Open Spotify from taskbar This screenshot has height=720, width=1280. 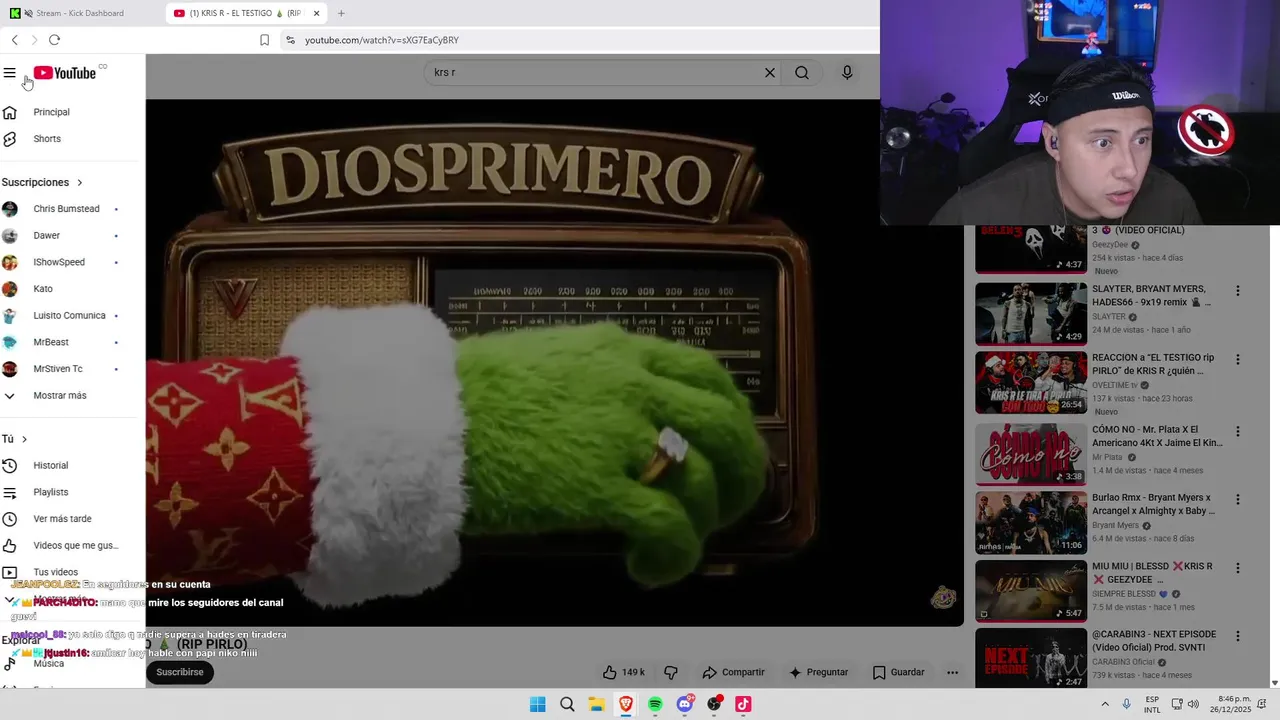655,704
